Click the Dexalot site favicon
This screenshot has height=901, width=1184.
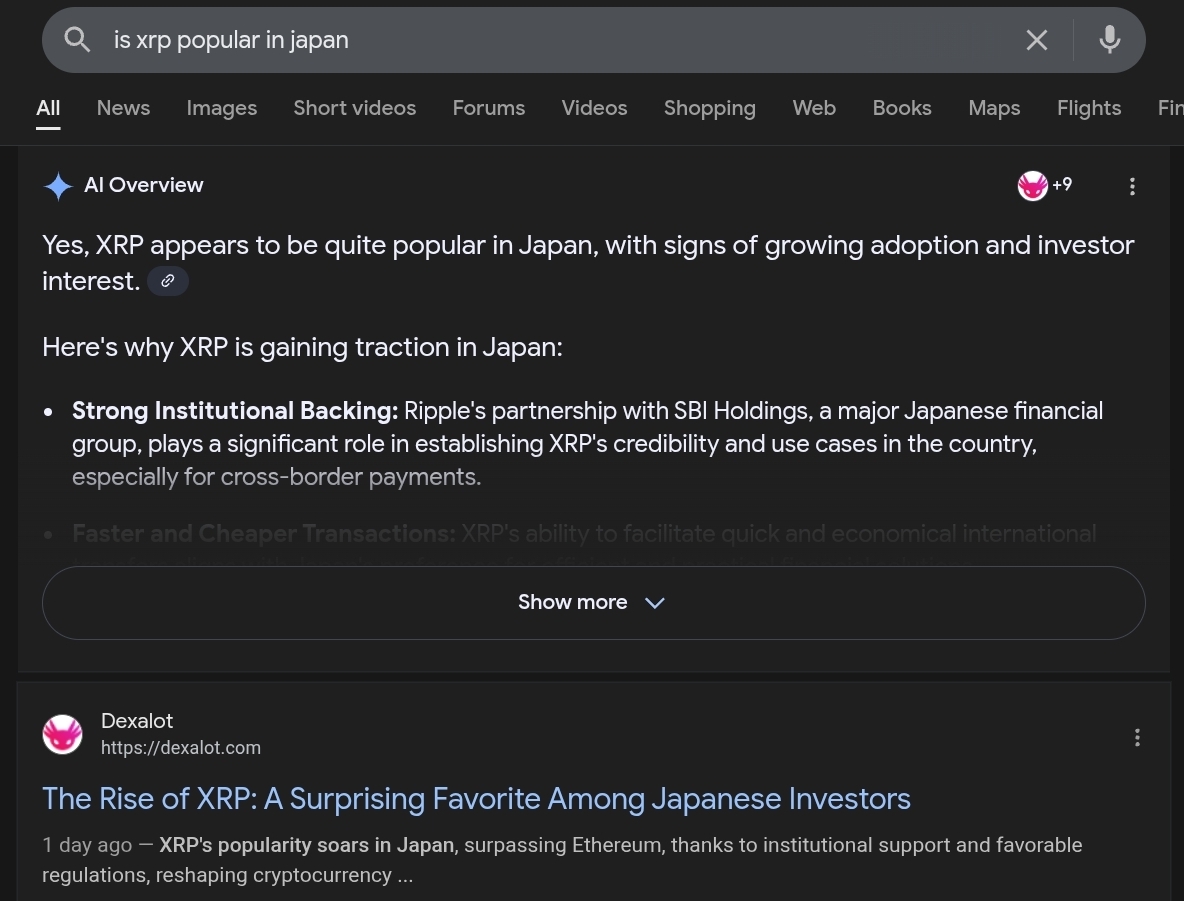[x=62, y=734]
